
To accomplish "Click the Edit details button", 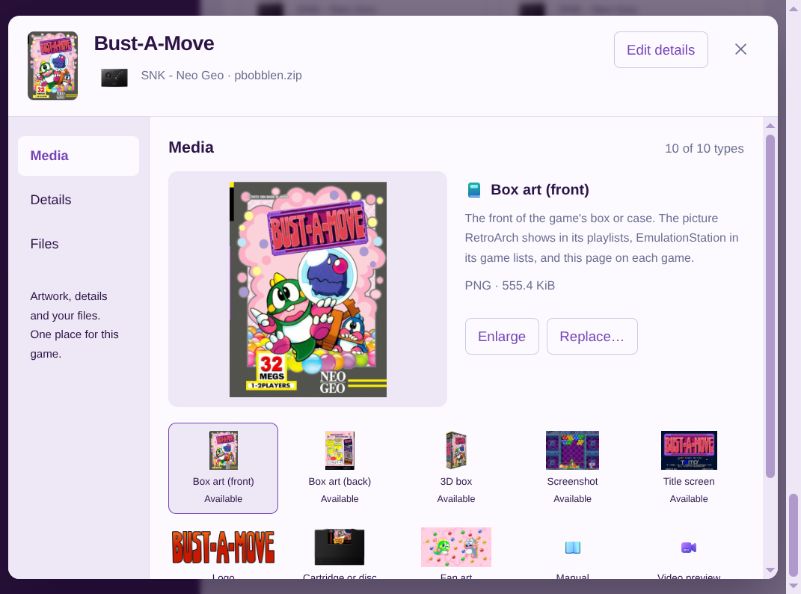I will (x=661, y=50).
